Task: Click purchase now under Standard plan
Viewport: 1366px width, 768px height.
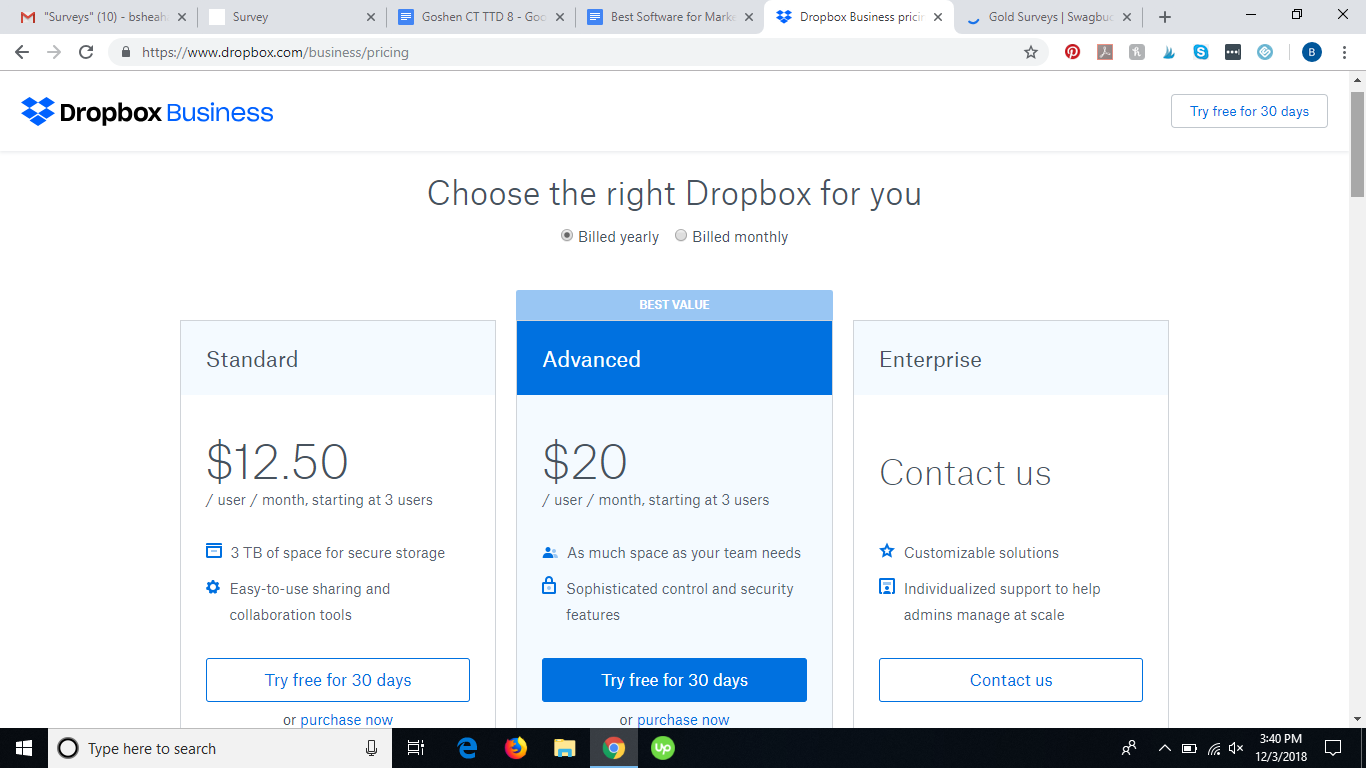Action: [347, 719]
